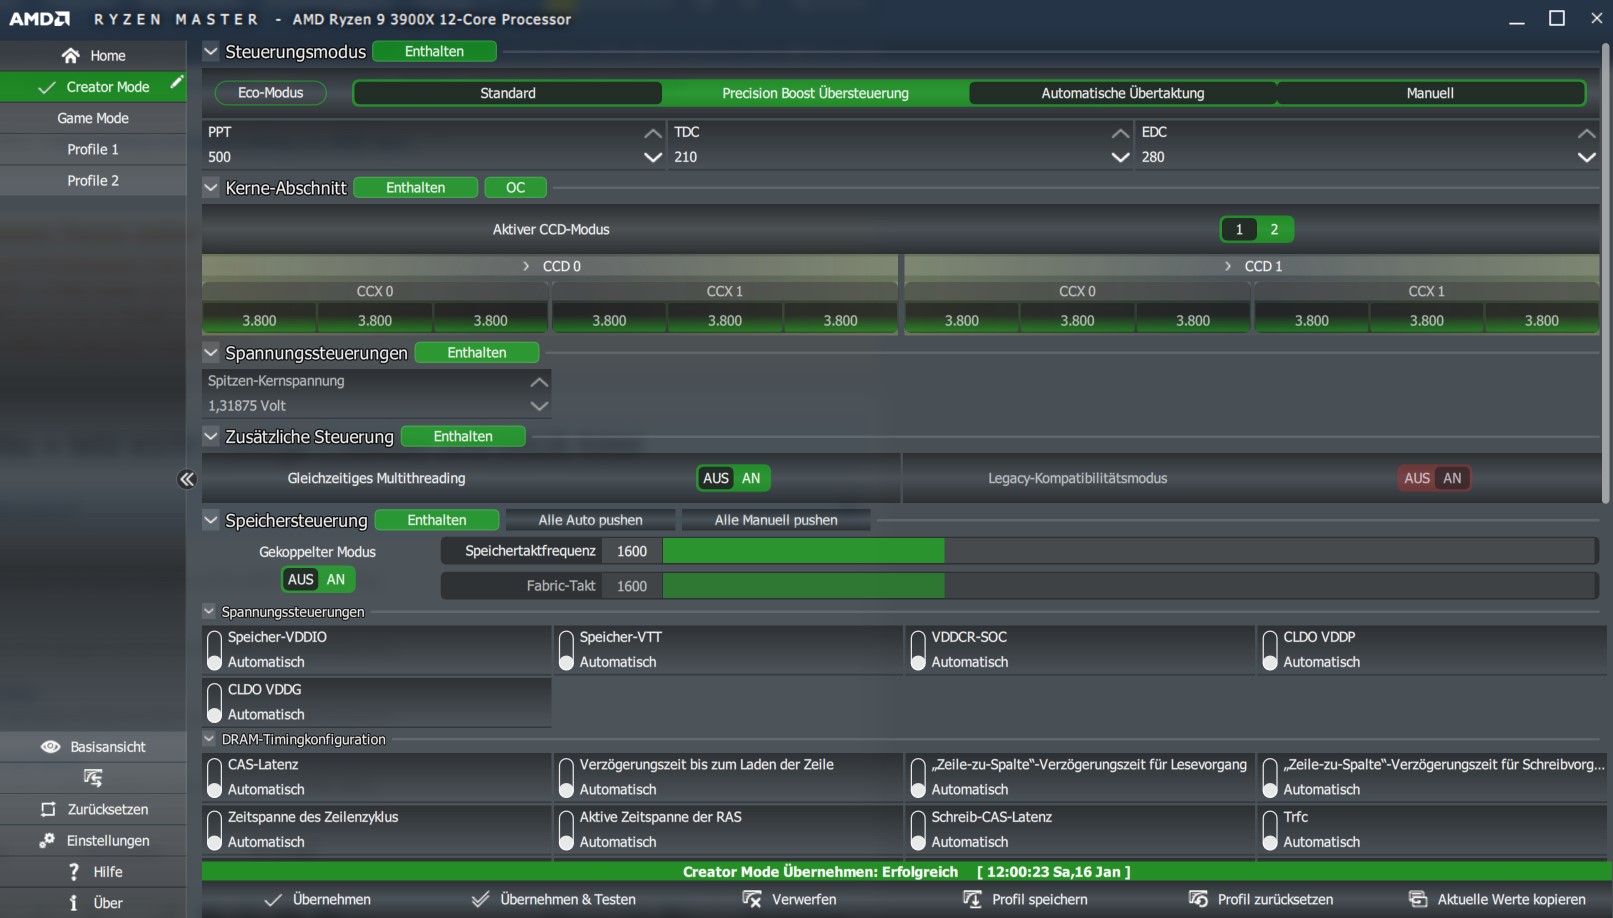Click first 3.800 core in CCD 0 CCX 0
The width and height of the screenshot is (1613, 918).
click(259, 321)
